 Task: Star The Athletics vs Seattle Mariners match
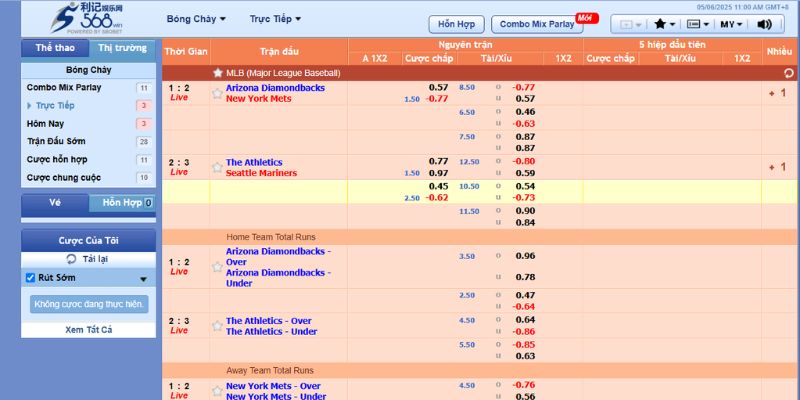(x=217, y=167)
